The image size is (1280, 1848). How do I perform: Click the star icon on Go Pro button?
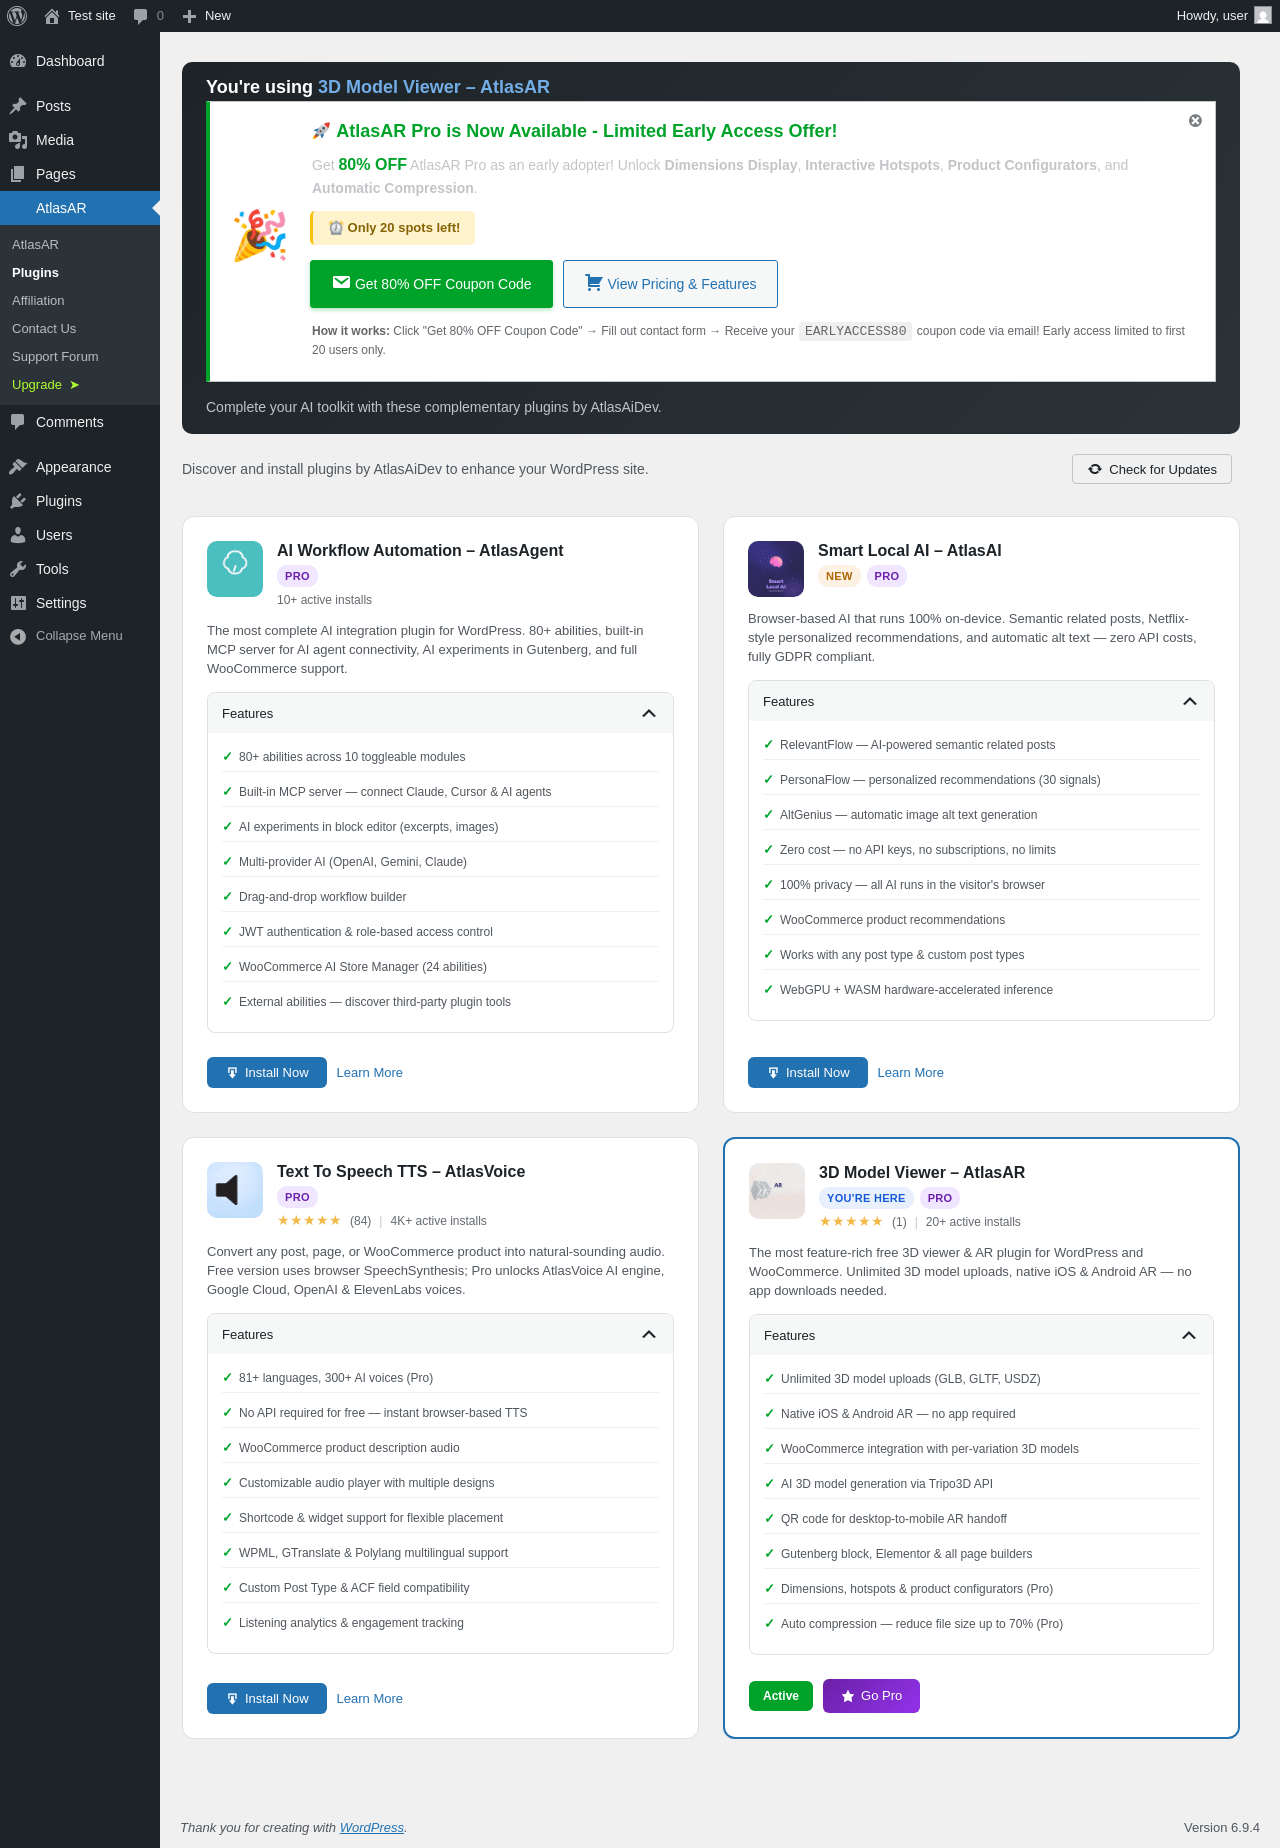[848, 1696]
